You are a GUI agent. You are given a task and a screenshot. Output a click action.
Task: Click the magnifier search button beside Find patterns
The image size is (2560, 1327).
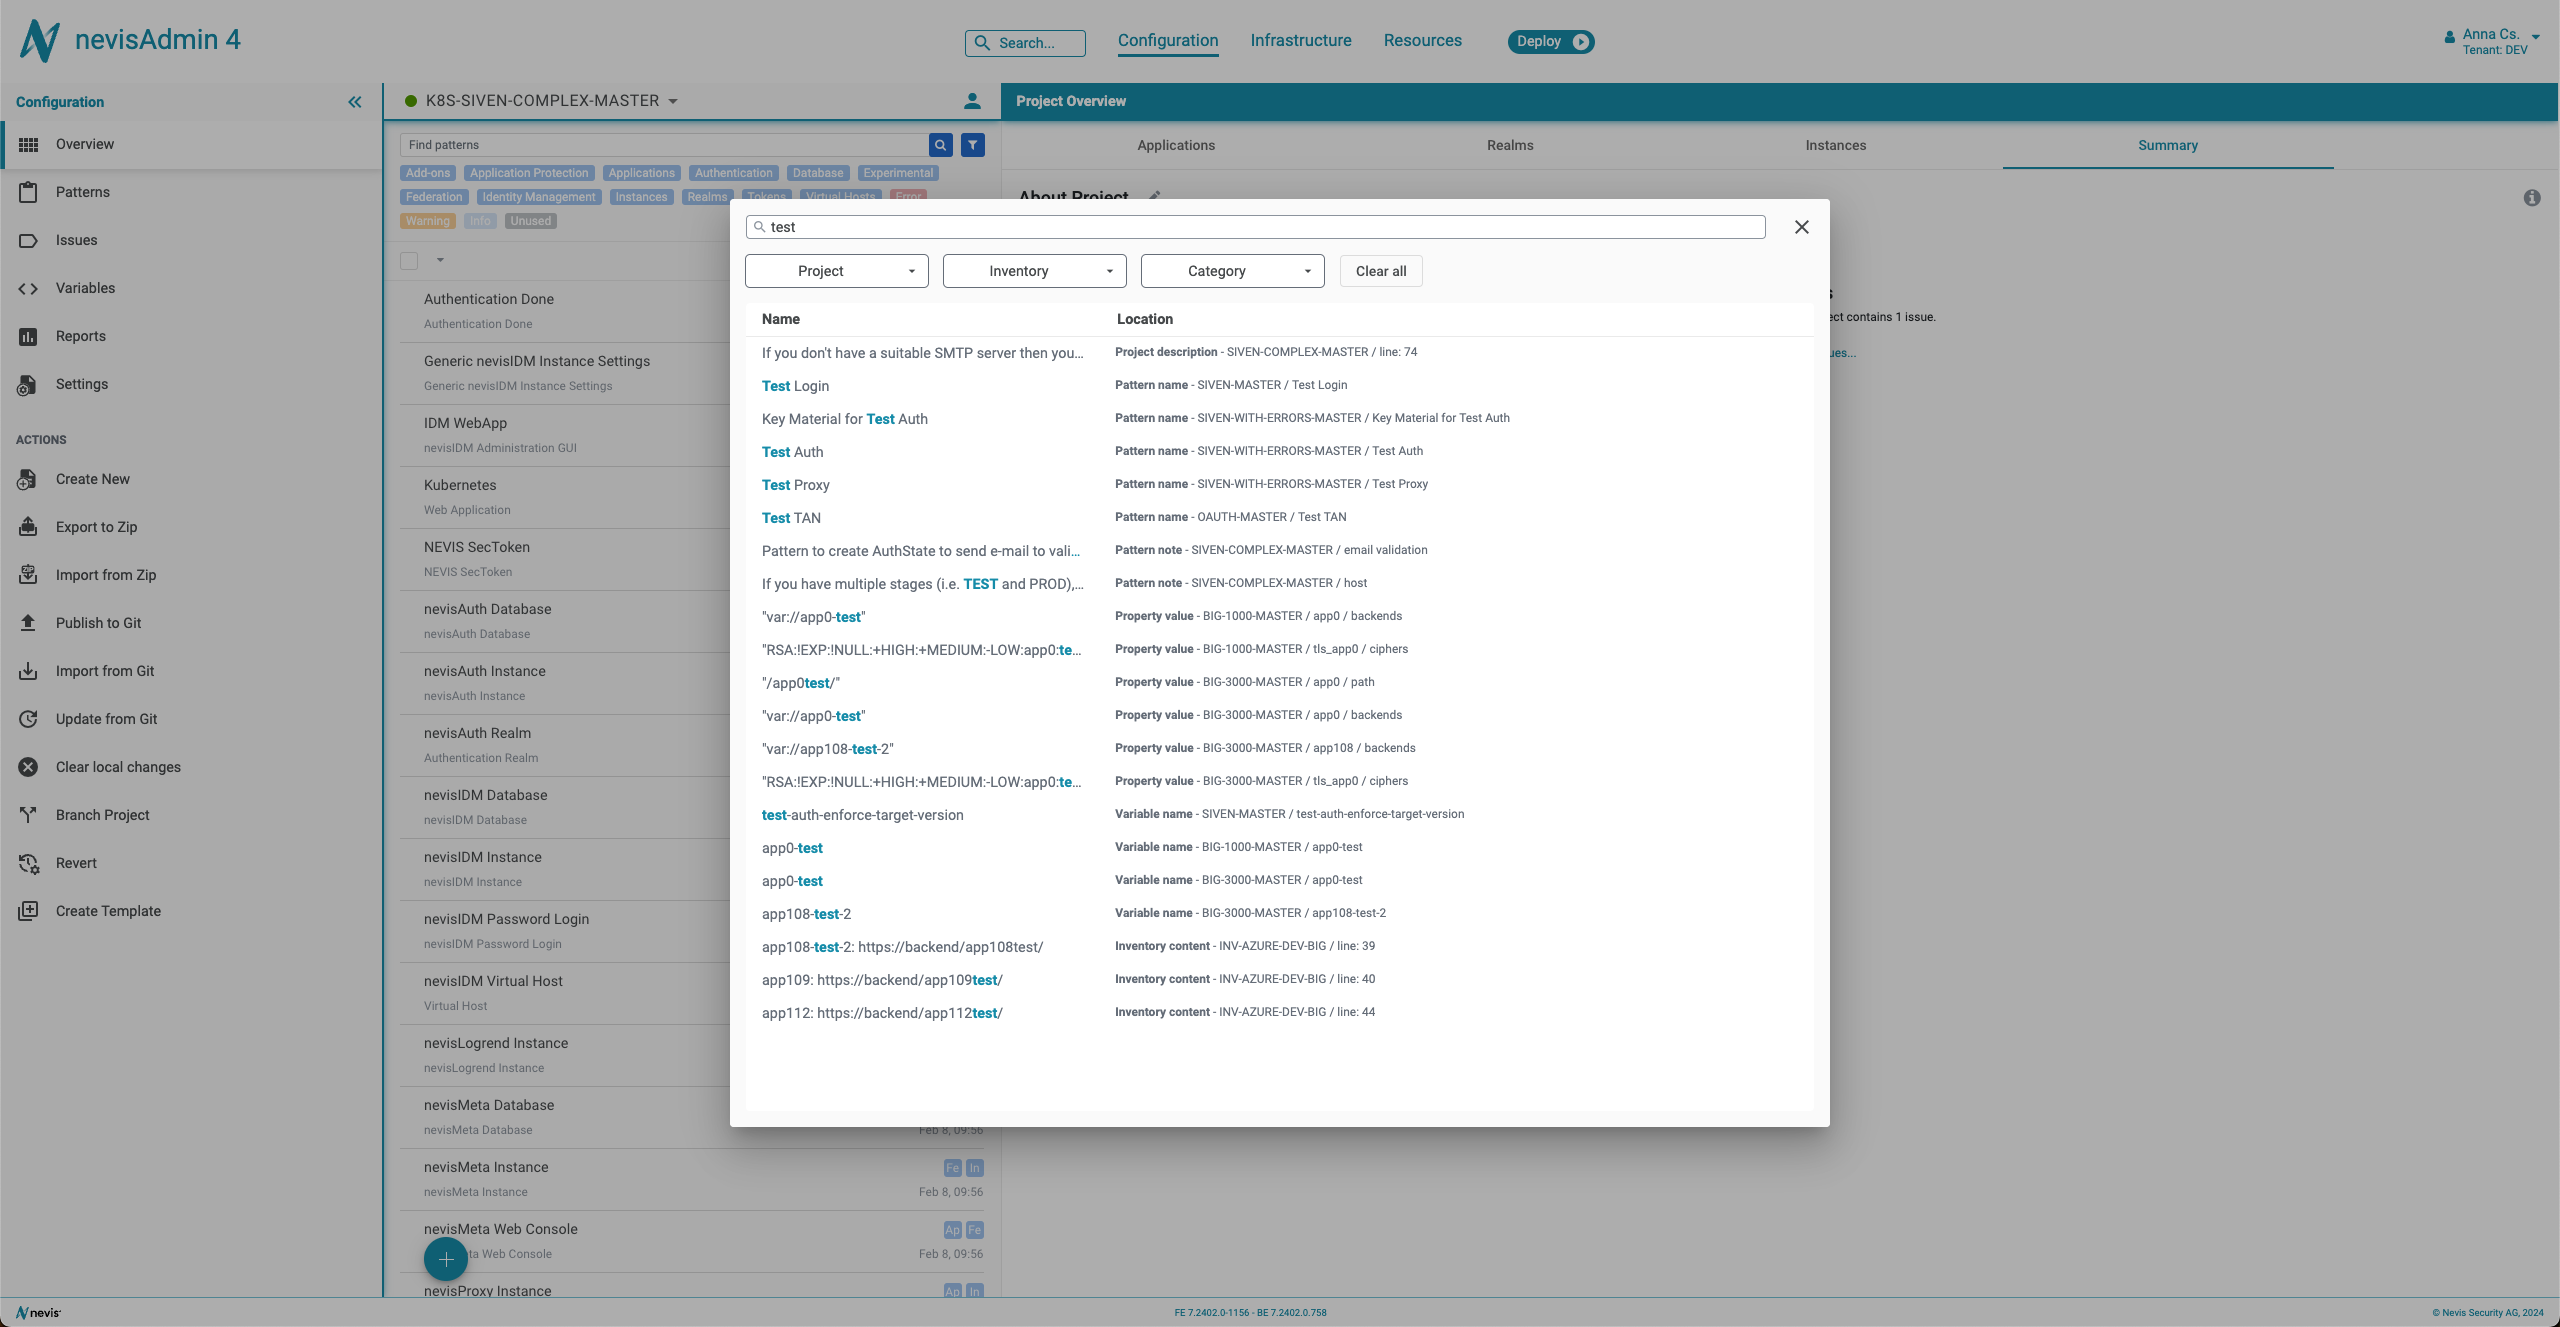click(940, 145)
